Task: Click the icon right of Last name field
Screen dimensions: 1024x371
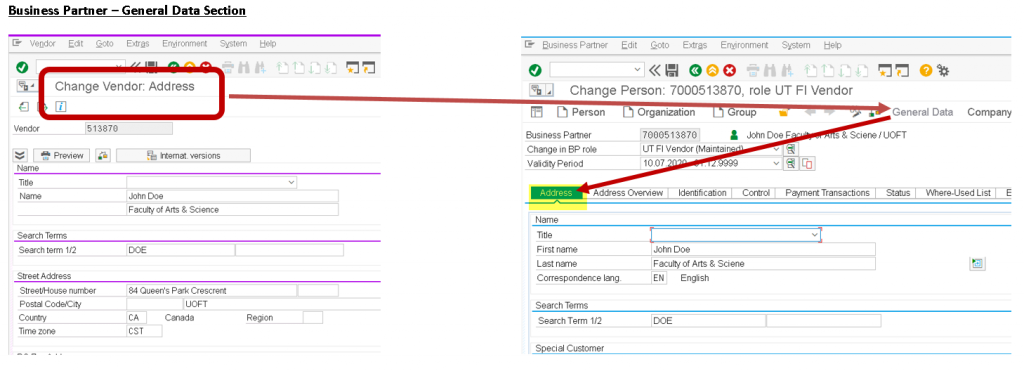Action: pos(977,263)
